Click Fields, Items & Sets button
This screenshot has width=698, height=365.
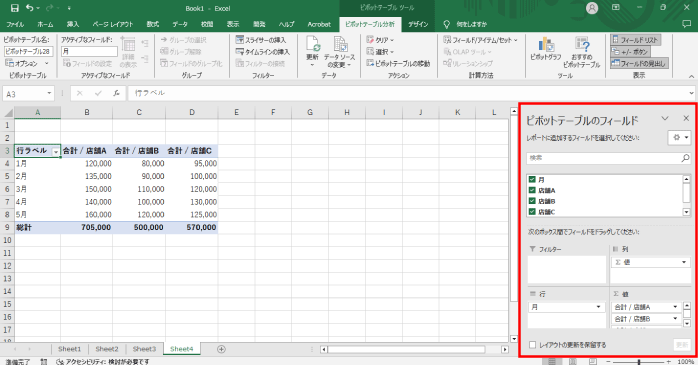(481, 40)
